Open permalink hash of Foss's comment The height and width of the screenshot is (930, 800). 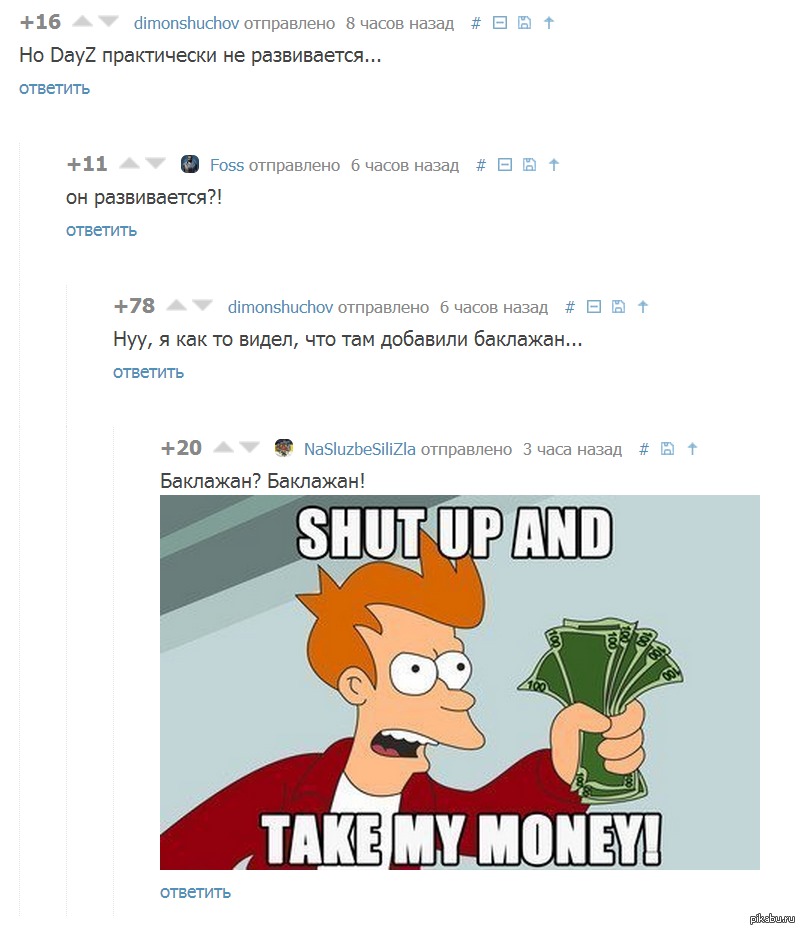[x=481, y=165]
